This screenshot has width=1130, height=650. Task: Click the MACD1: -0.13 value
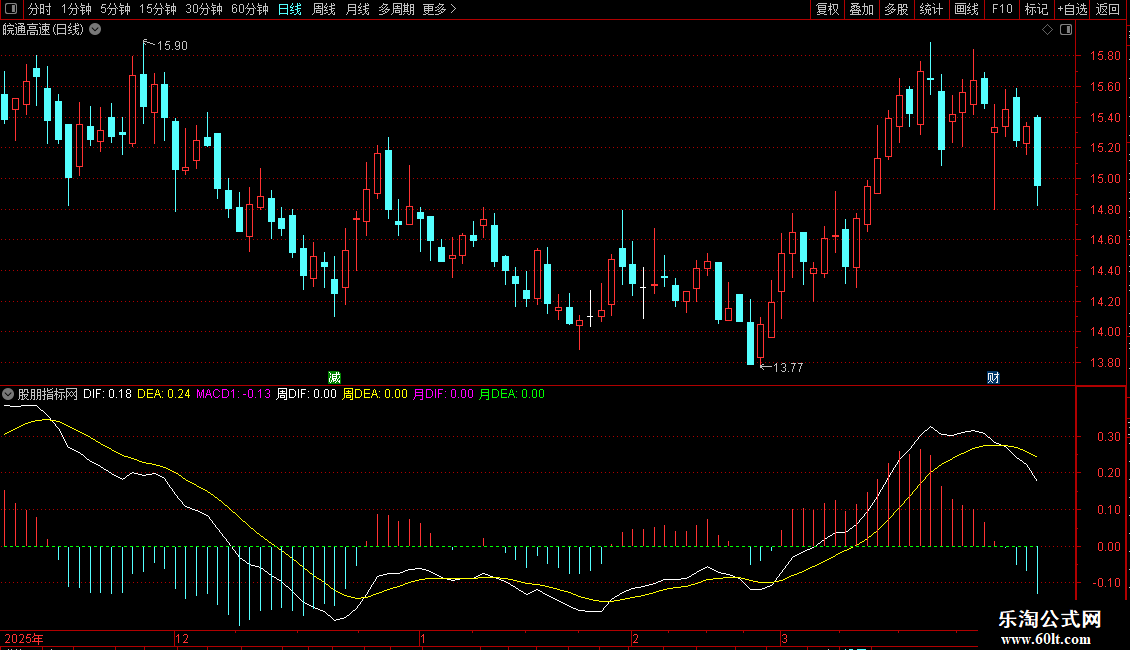pos(233,394)
